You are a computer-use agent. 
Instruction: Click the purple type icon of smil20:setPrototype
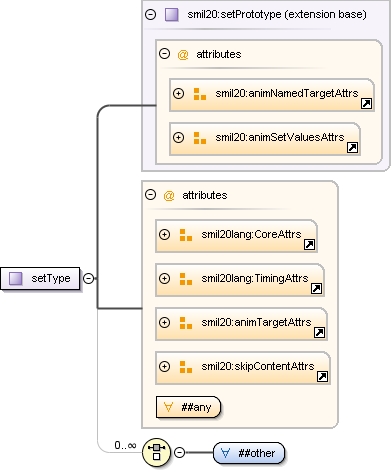[x=172, y=15]
